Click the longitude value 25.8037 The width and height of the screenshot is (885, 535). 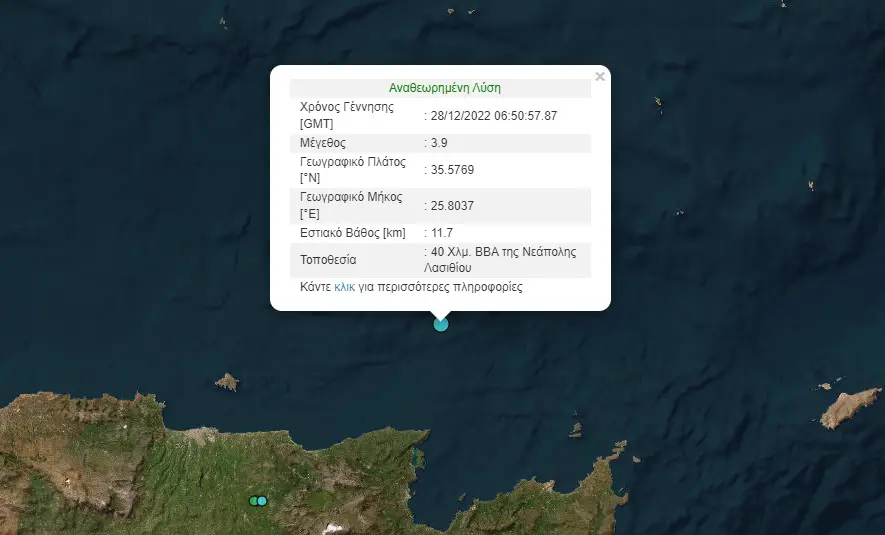click(452, 205)
